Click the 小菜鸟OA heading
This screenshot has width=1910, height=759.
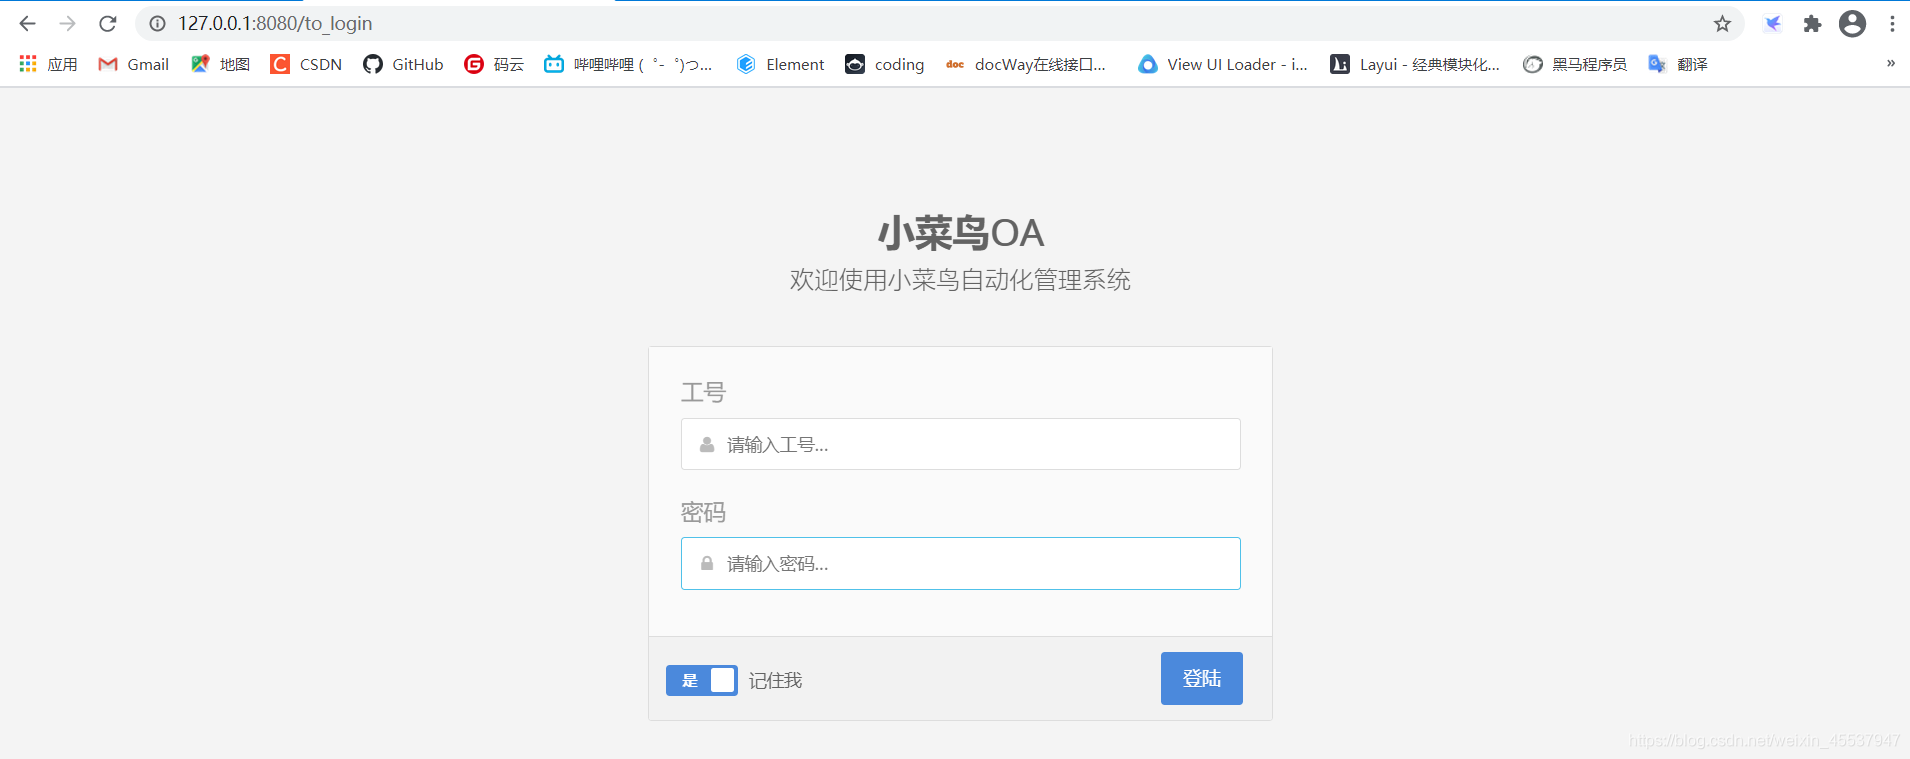pos(961,233)
